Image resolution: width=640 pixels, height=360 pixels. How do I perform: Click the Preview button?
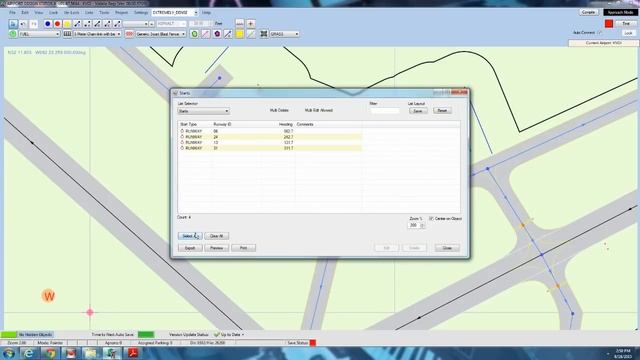[217, 248]
